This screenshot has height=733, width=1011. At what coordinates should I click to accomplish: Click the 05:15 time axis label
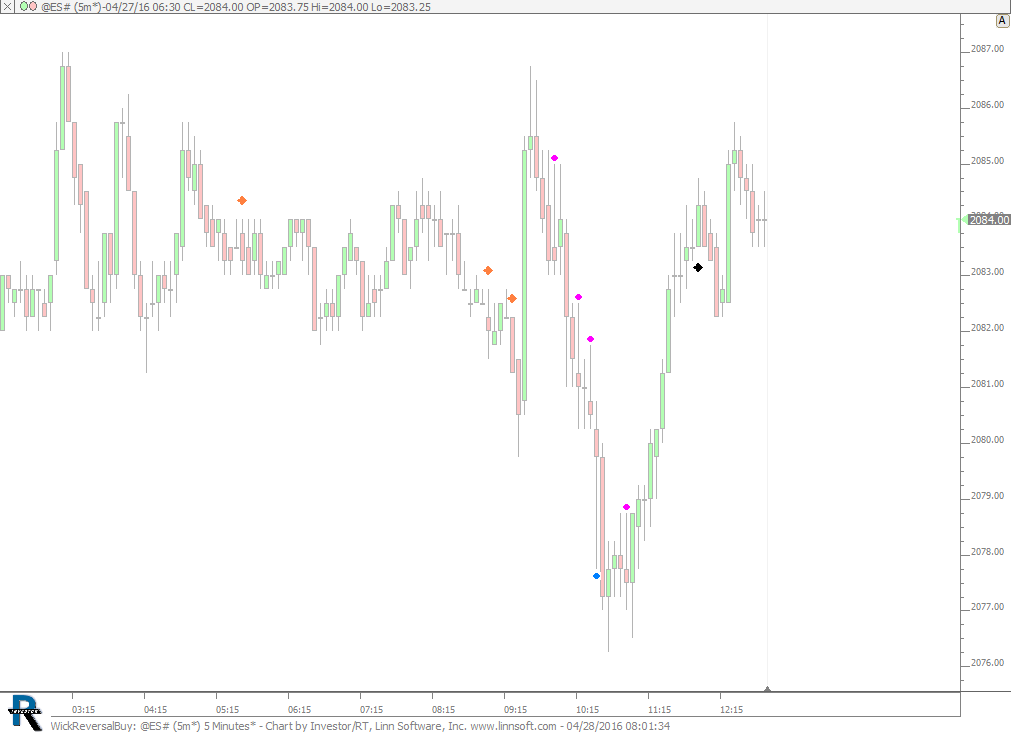point(228,709)
